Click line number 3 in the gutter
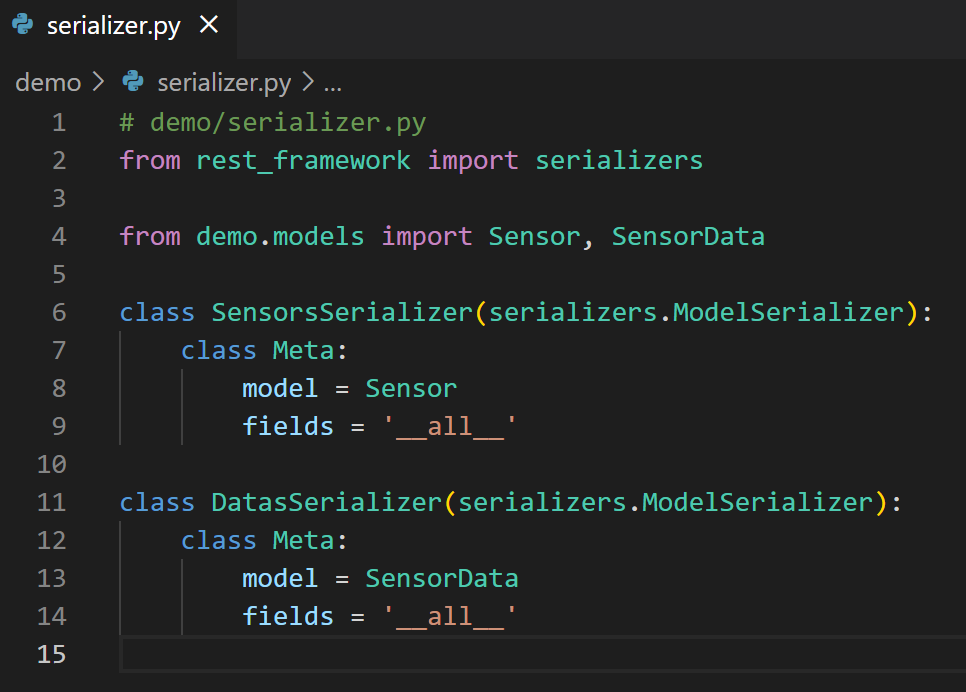 [x=57, y=198]
